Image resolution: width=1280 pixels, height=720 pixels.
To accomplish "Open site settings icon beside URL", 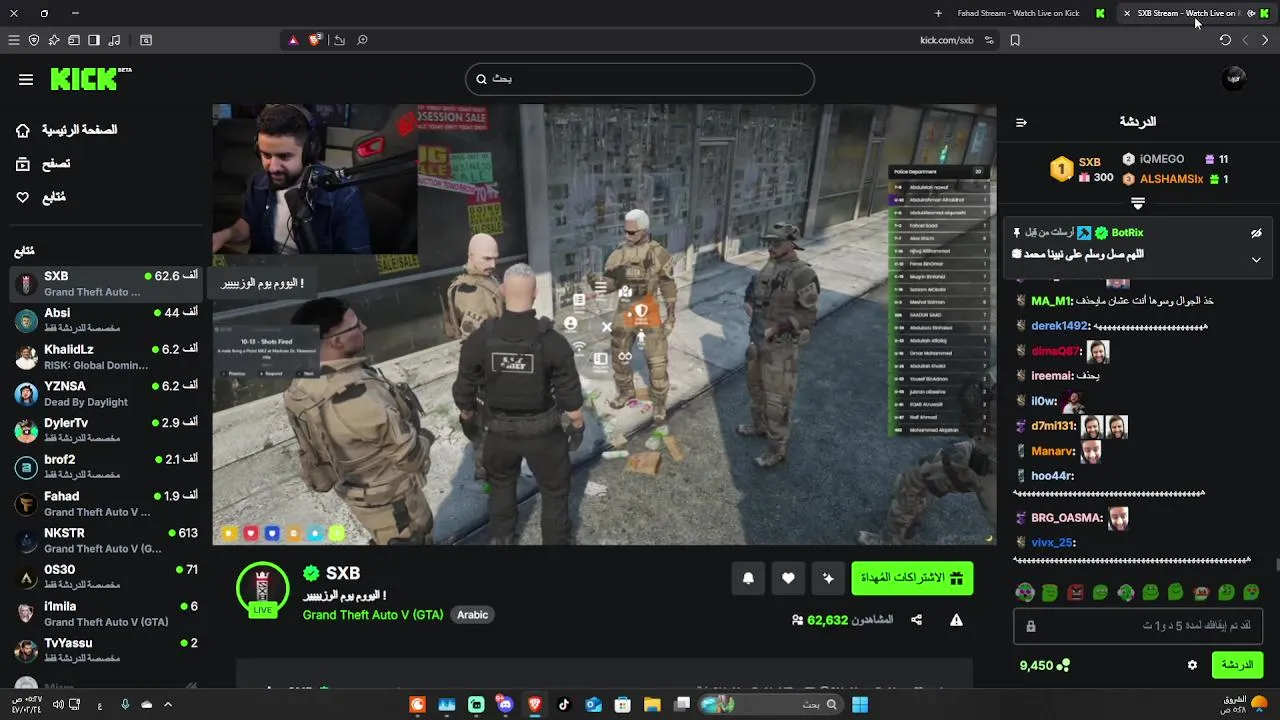I will (x=989, y=40).
